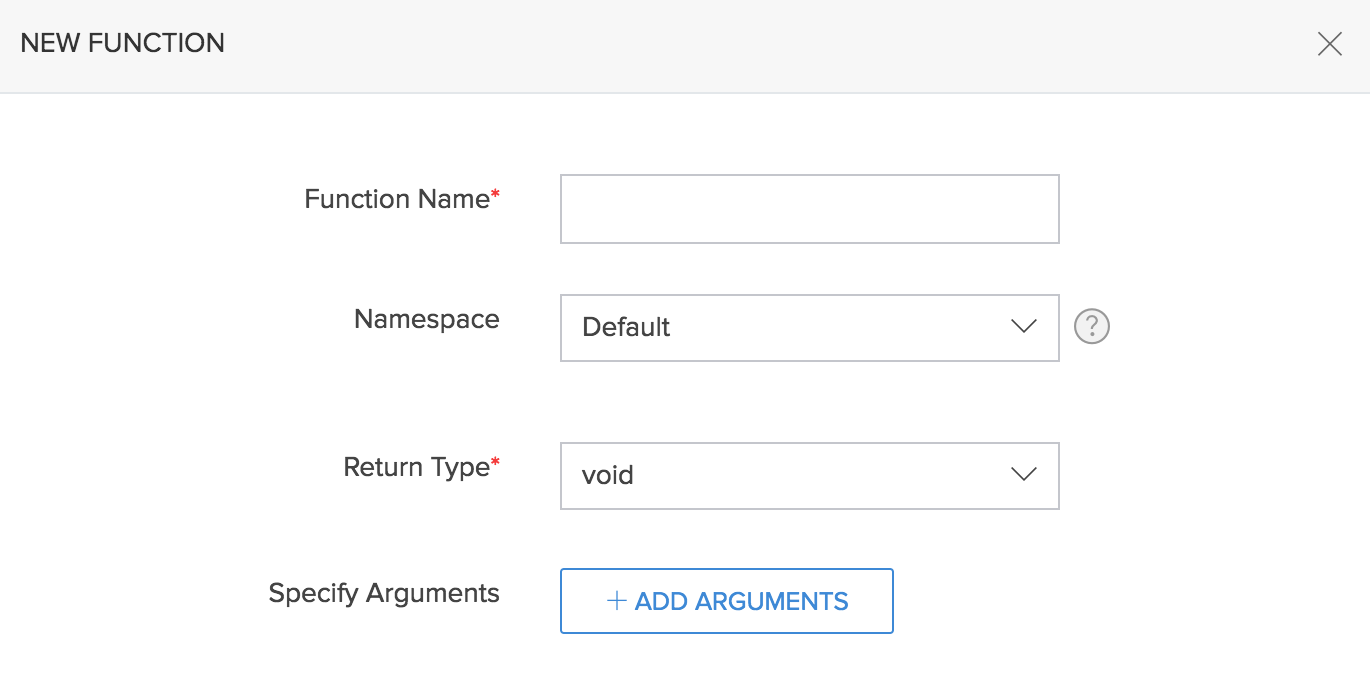Viewport: 1370px width, 680px height.
Task: Click the Return Type field label
Action: pyautogui.click(x=416, y=467)
